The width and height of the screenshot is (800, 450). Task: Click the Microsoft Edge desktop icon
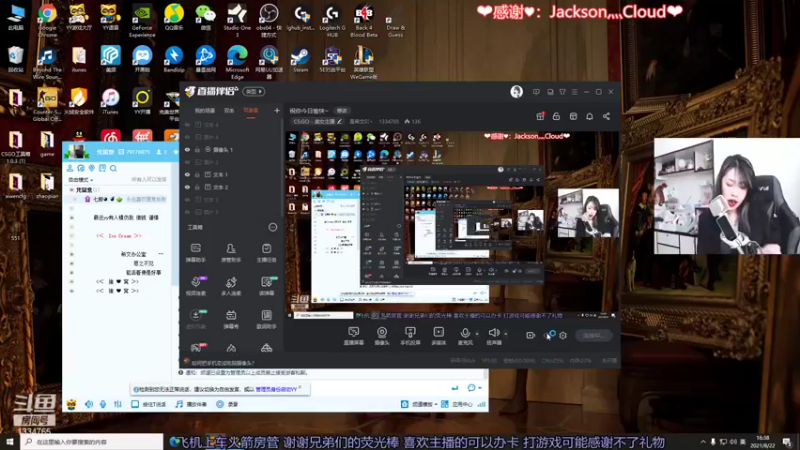pos(237,62)
